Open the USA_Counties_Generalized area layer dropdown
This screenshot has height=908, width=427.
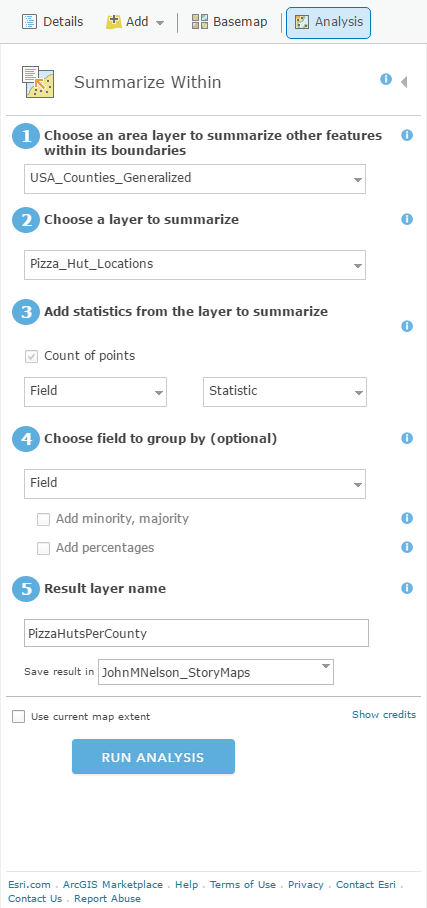195,178
